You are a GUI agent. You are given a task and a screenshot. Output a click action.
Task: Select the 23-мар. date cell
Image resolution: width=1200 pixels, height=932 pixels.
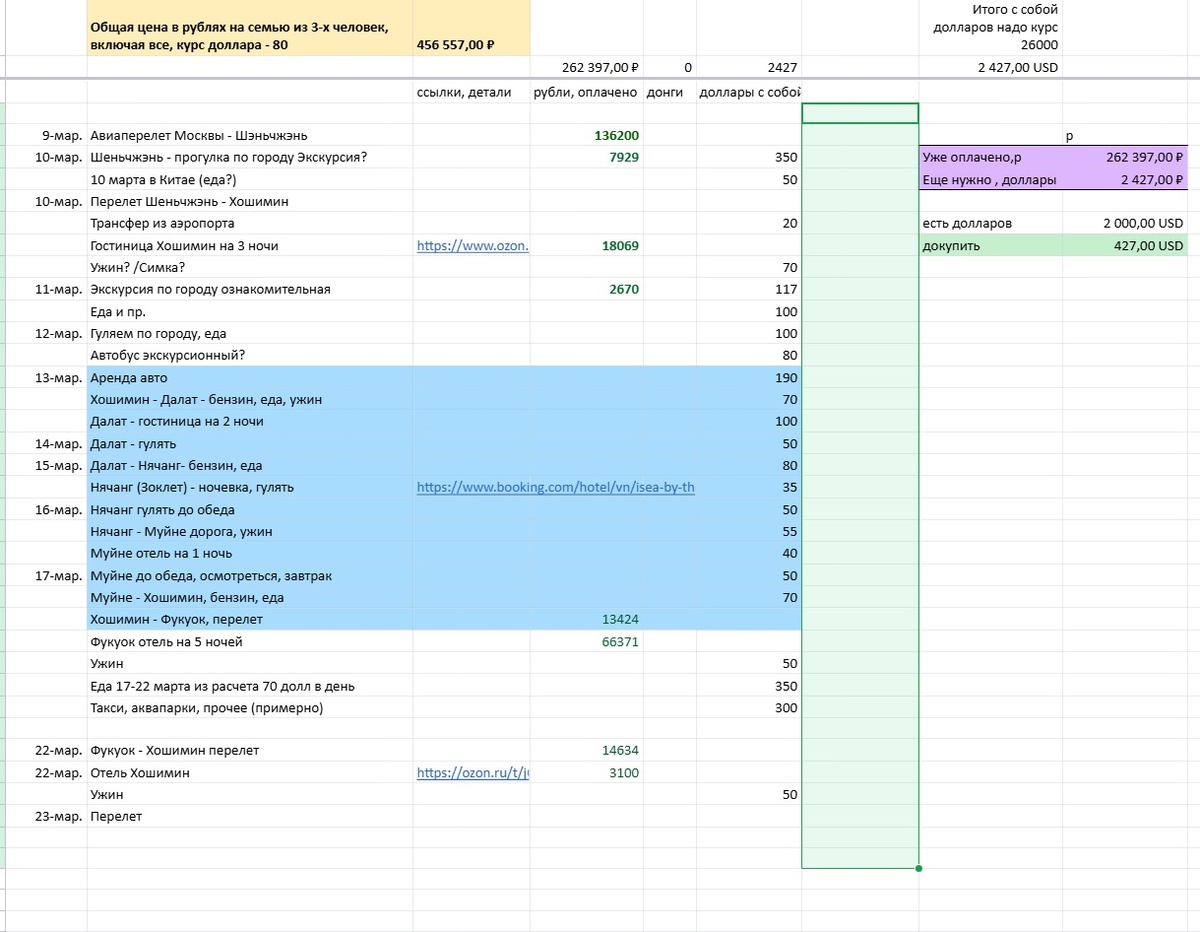tap(47, 817)
